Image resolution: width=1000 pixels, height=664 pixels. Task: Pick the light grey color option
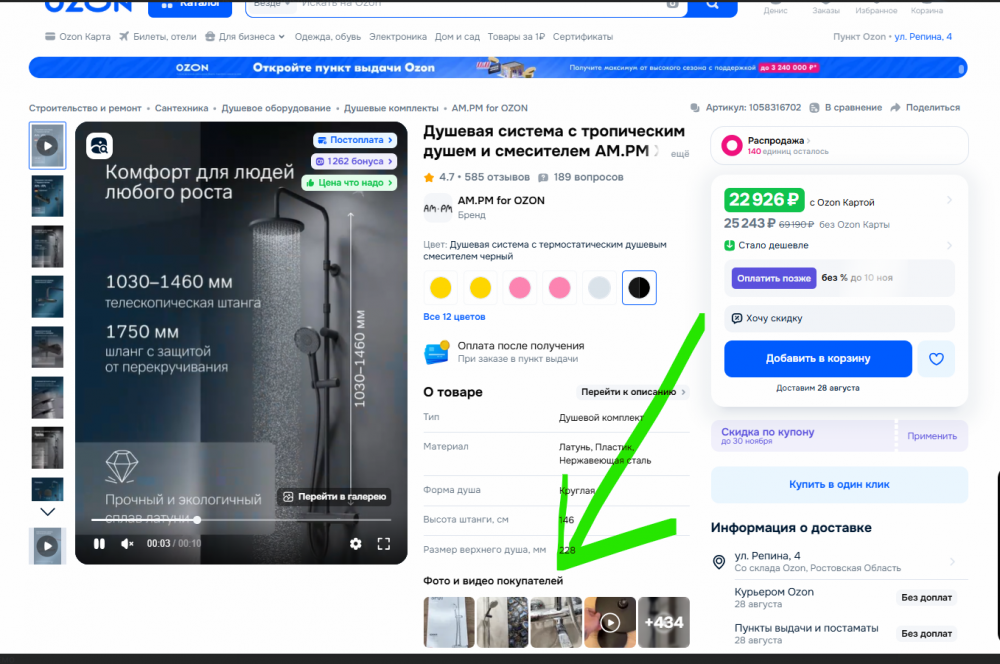(x=600, y=288)
